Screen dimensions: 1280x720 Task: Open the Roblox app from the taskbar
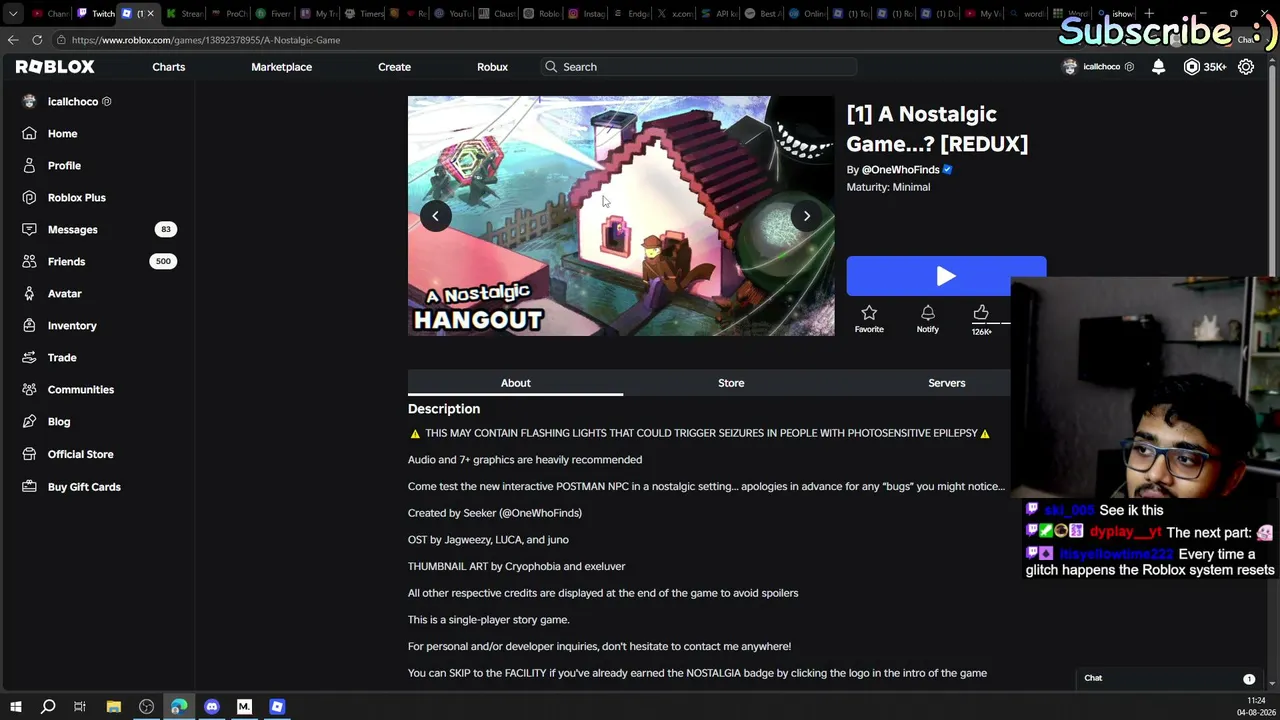277,707
